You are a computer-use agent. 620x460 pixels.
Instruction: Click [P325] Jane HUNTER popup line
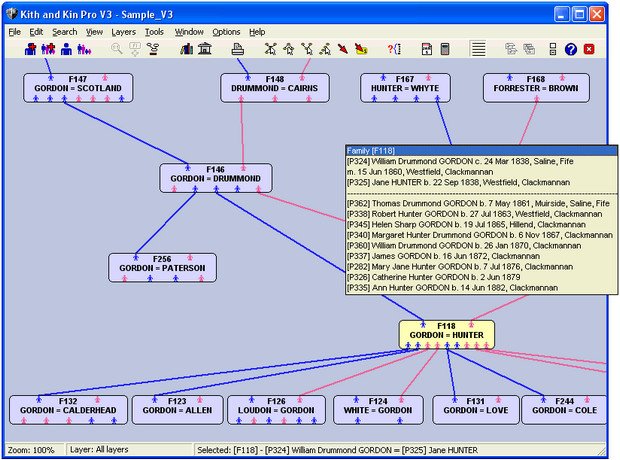458,182
